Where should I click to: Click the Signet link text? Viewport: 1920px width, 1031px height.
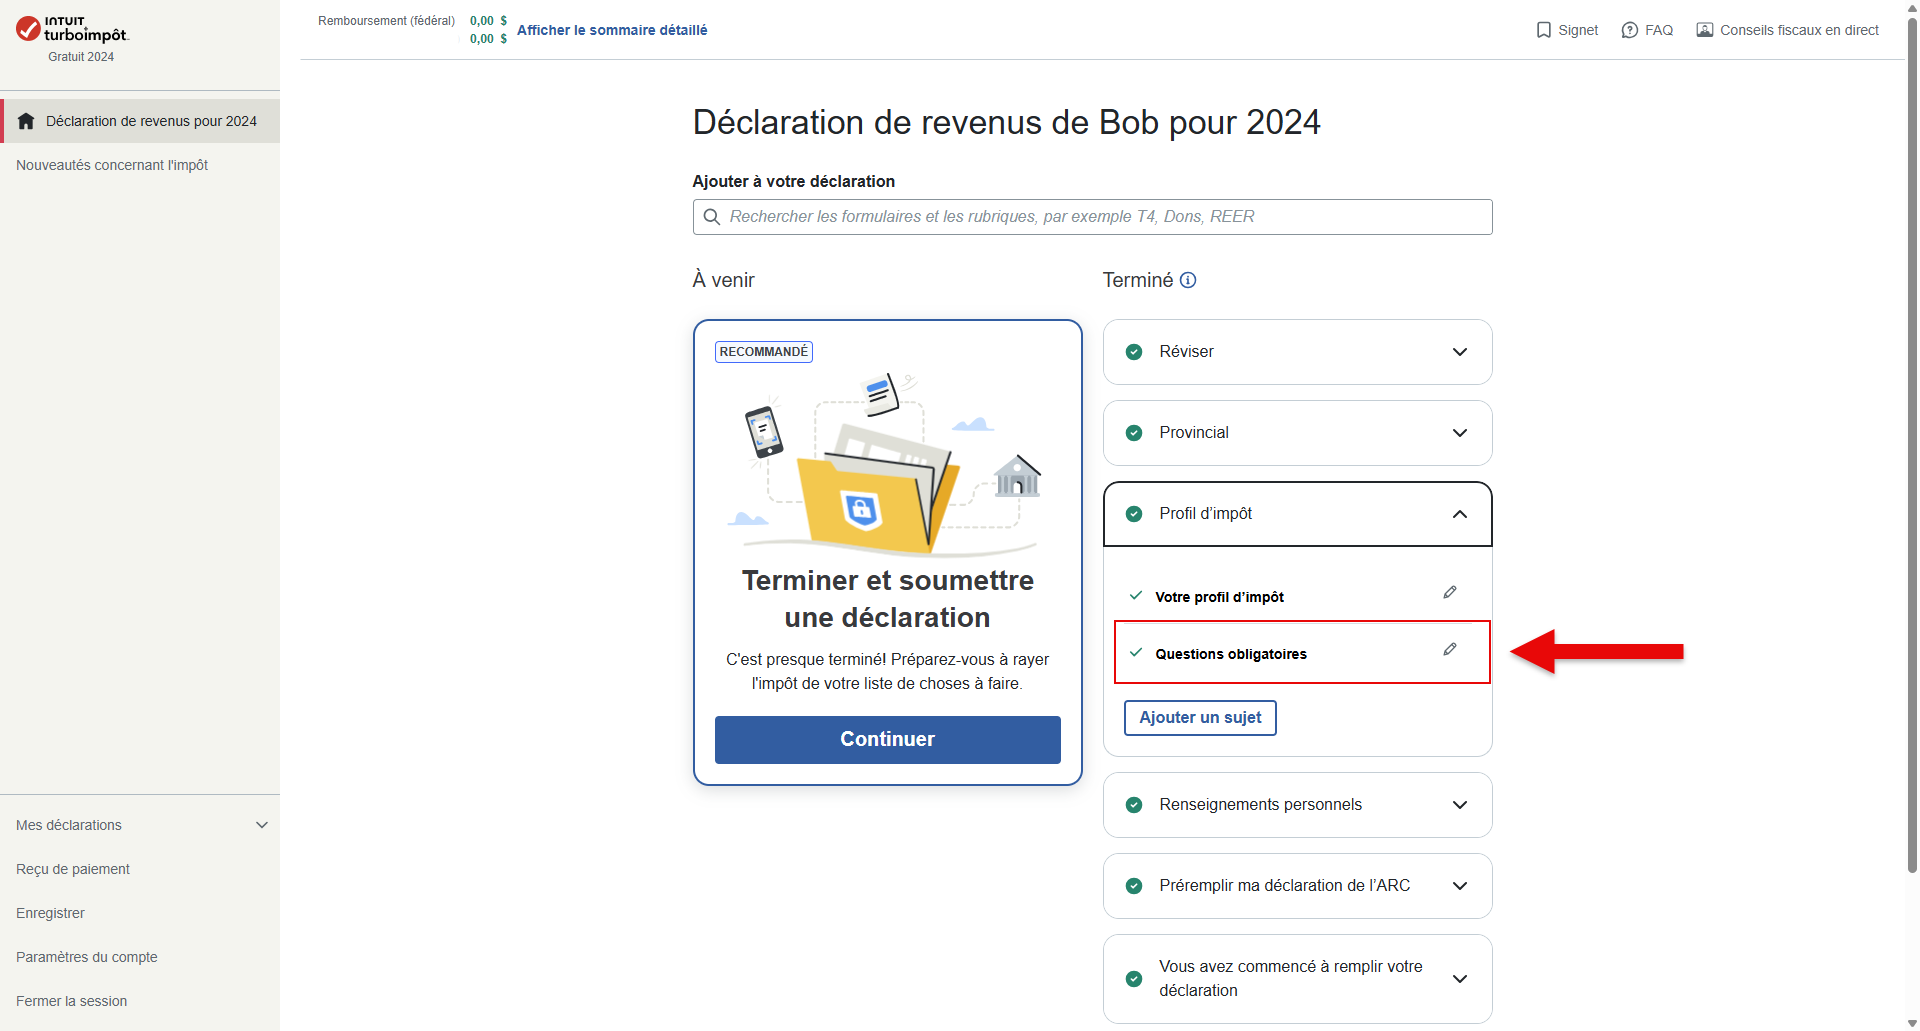[1578, 30]
